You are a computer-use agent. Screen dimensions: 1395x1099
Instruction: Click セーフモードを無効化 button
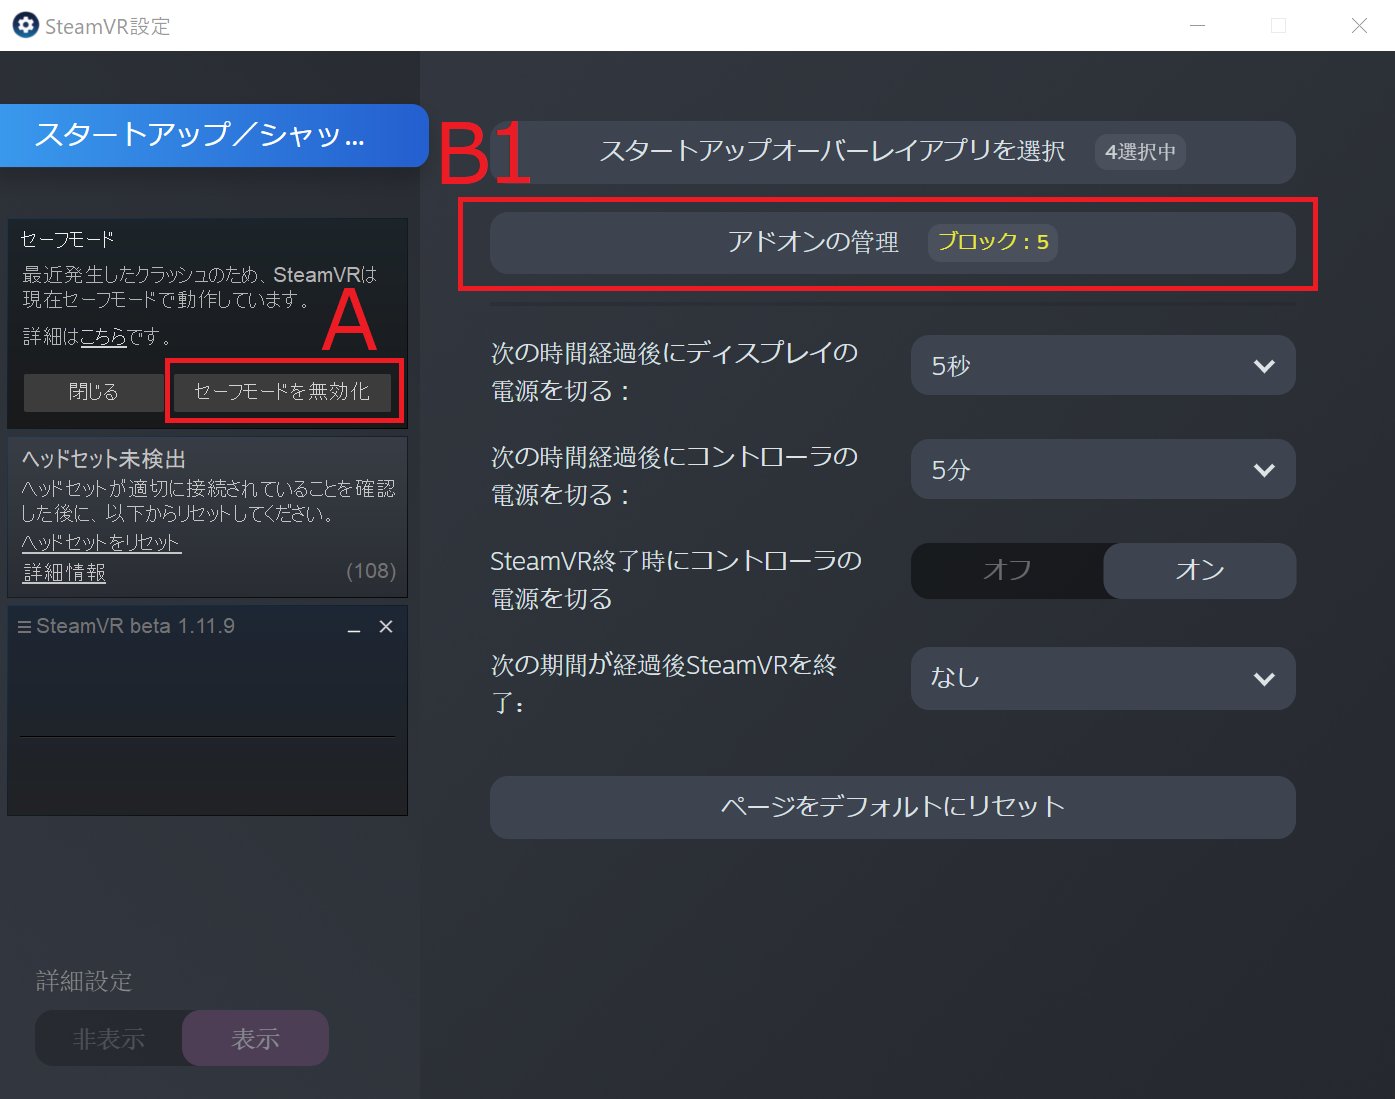pyautogui.click(x=282, y=392)
